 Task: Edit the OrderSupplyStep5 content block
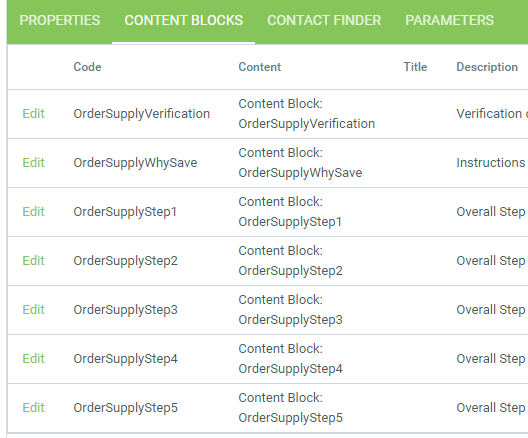(x=33, y=408)
